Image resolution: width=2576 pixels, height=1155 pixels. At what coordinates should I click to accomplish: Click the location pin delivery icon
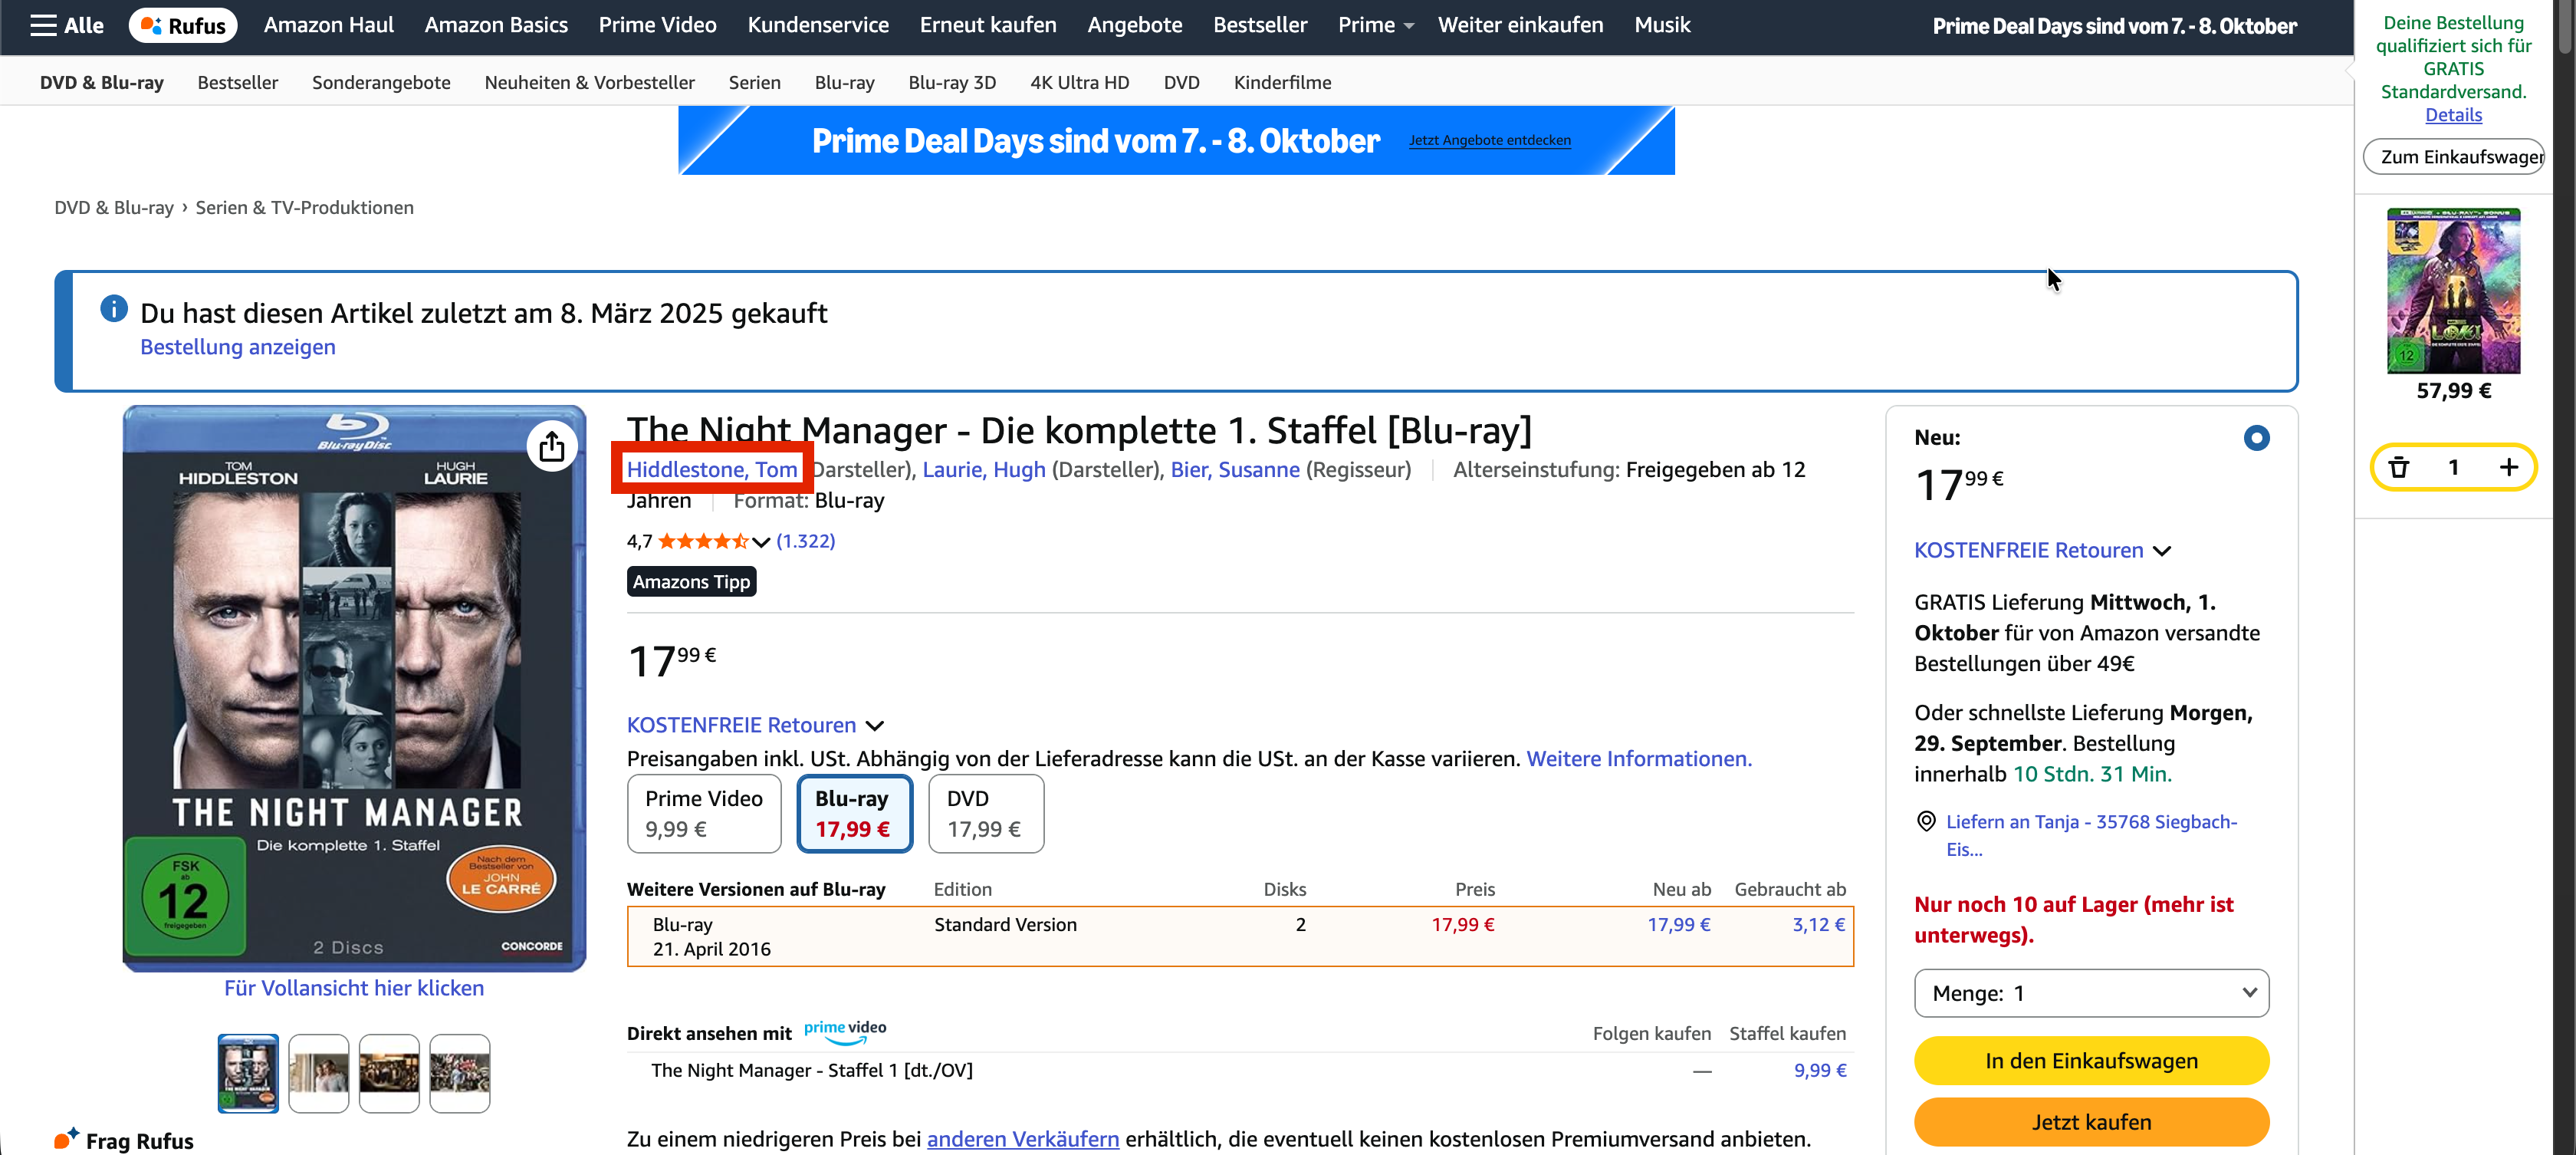[1925, 821]
